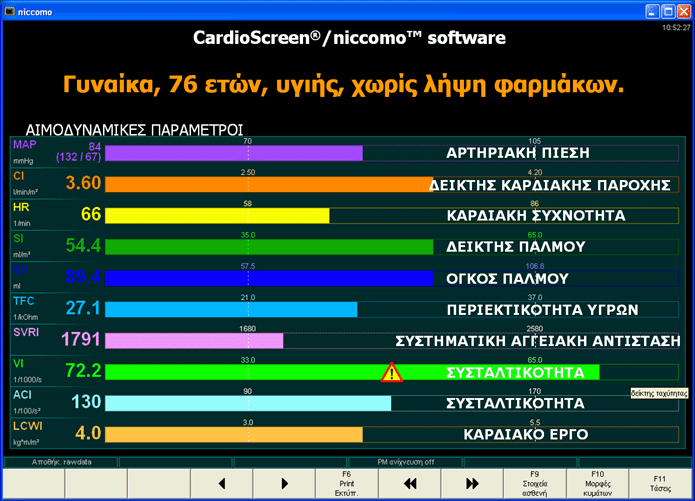Click the LCWI value 4.0
Screen dimensions: 695x501
coord(88,433)
